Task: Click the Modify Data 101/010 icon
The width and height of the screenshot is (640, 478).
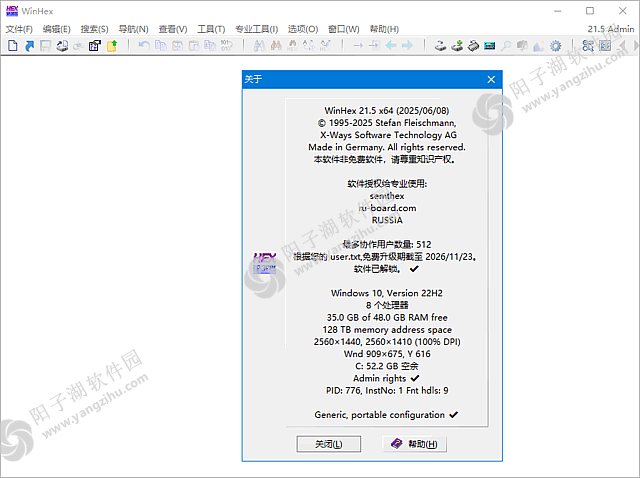Action: [227, 45]
